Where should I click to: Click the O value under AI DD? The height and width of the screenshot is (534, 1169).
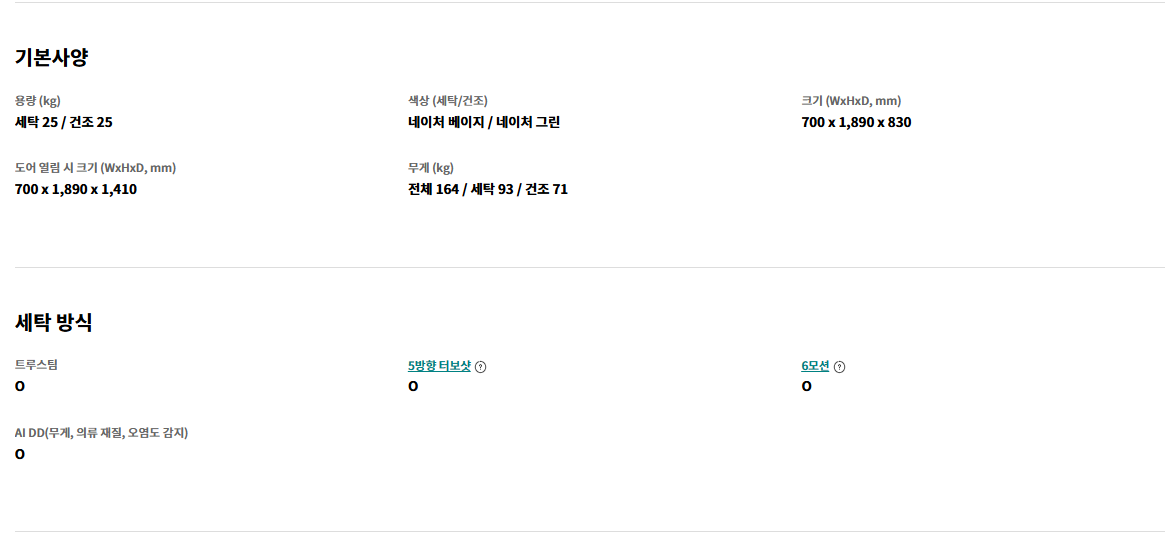pyautogui.click(x=20, y=454)
